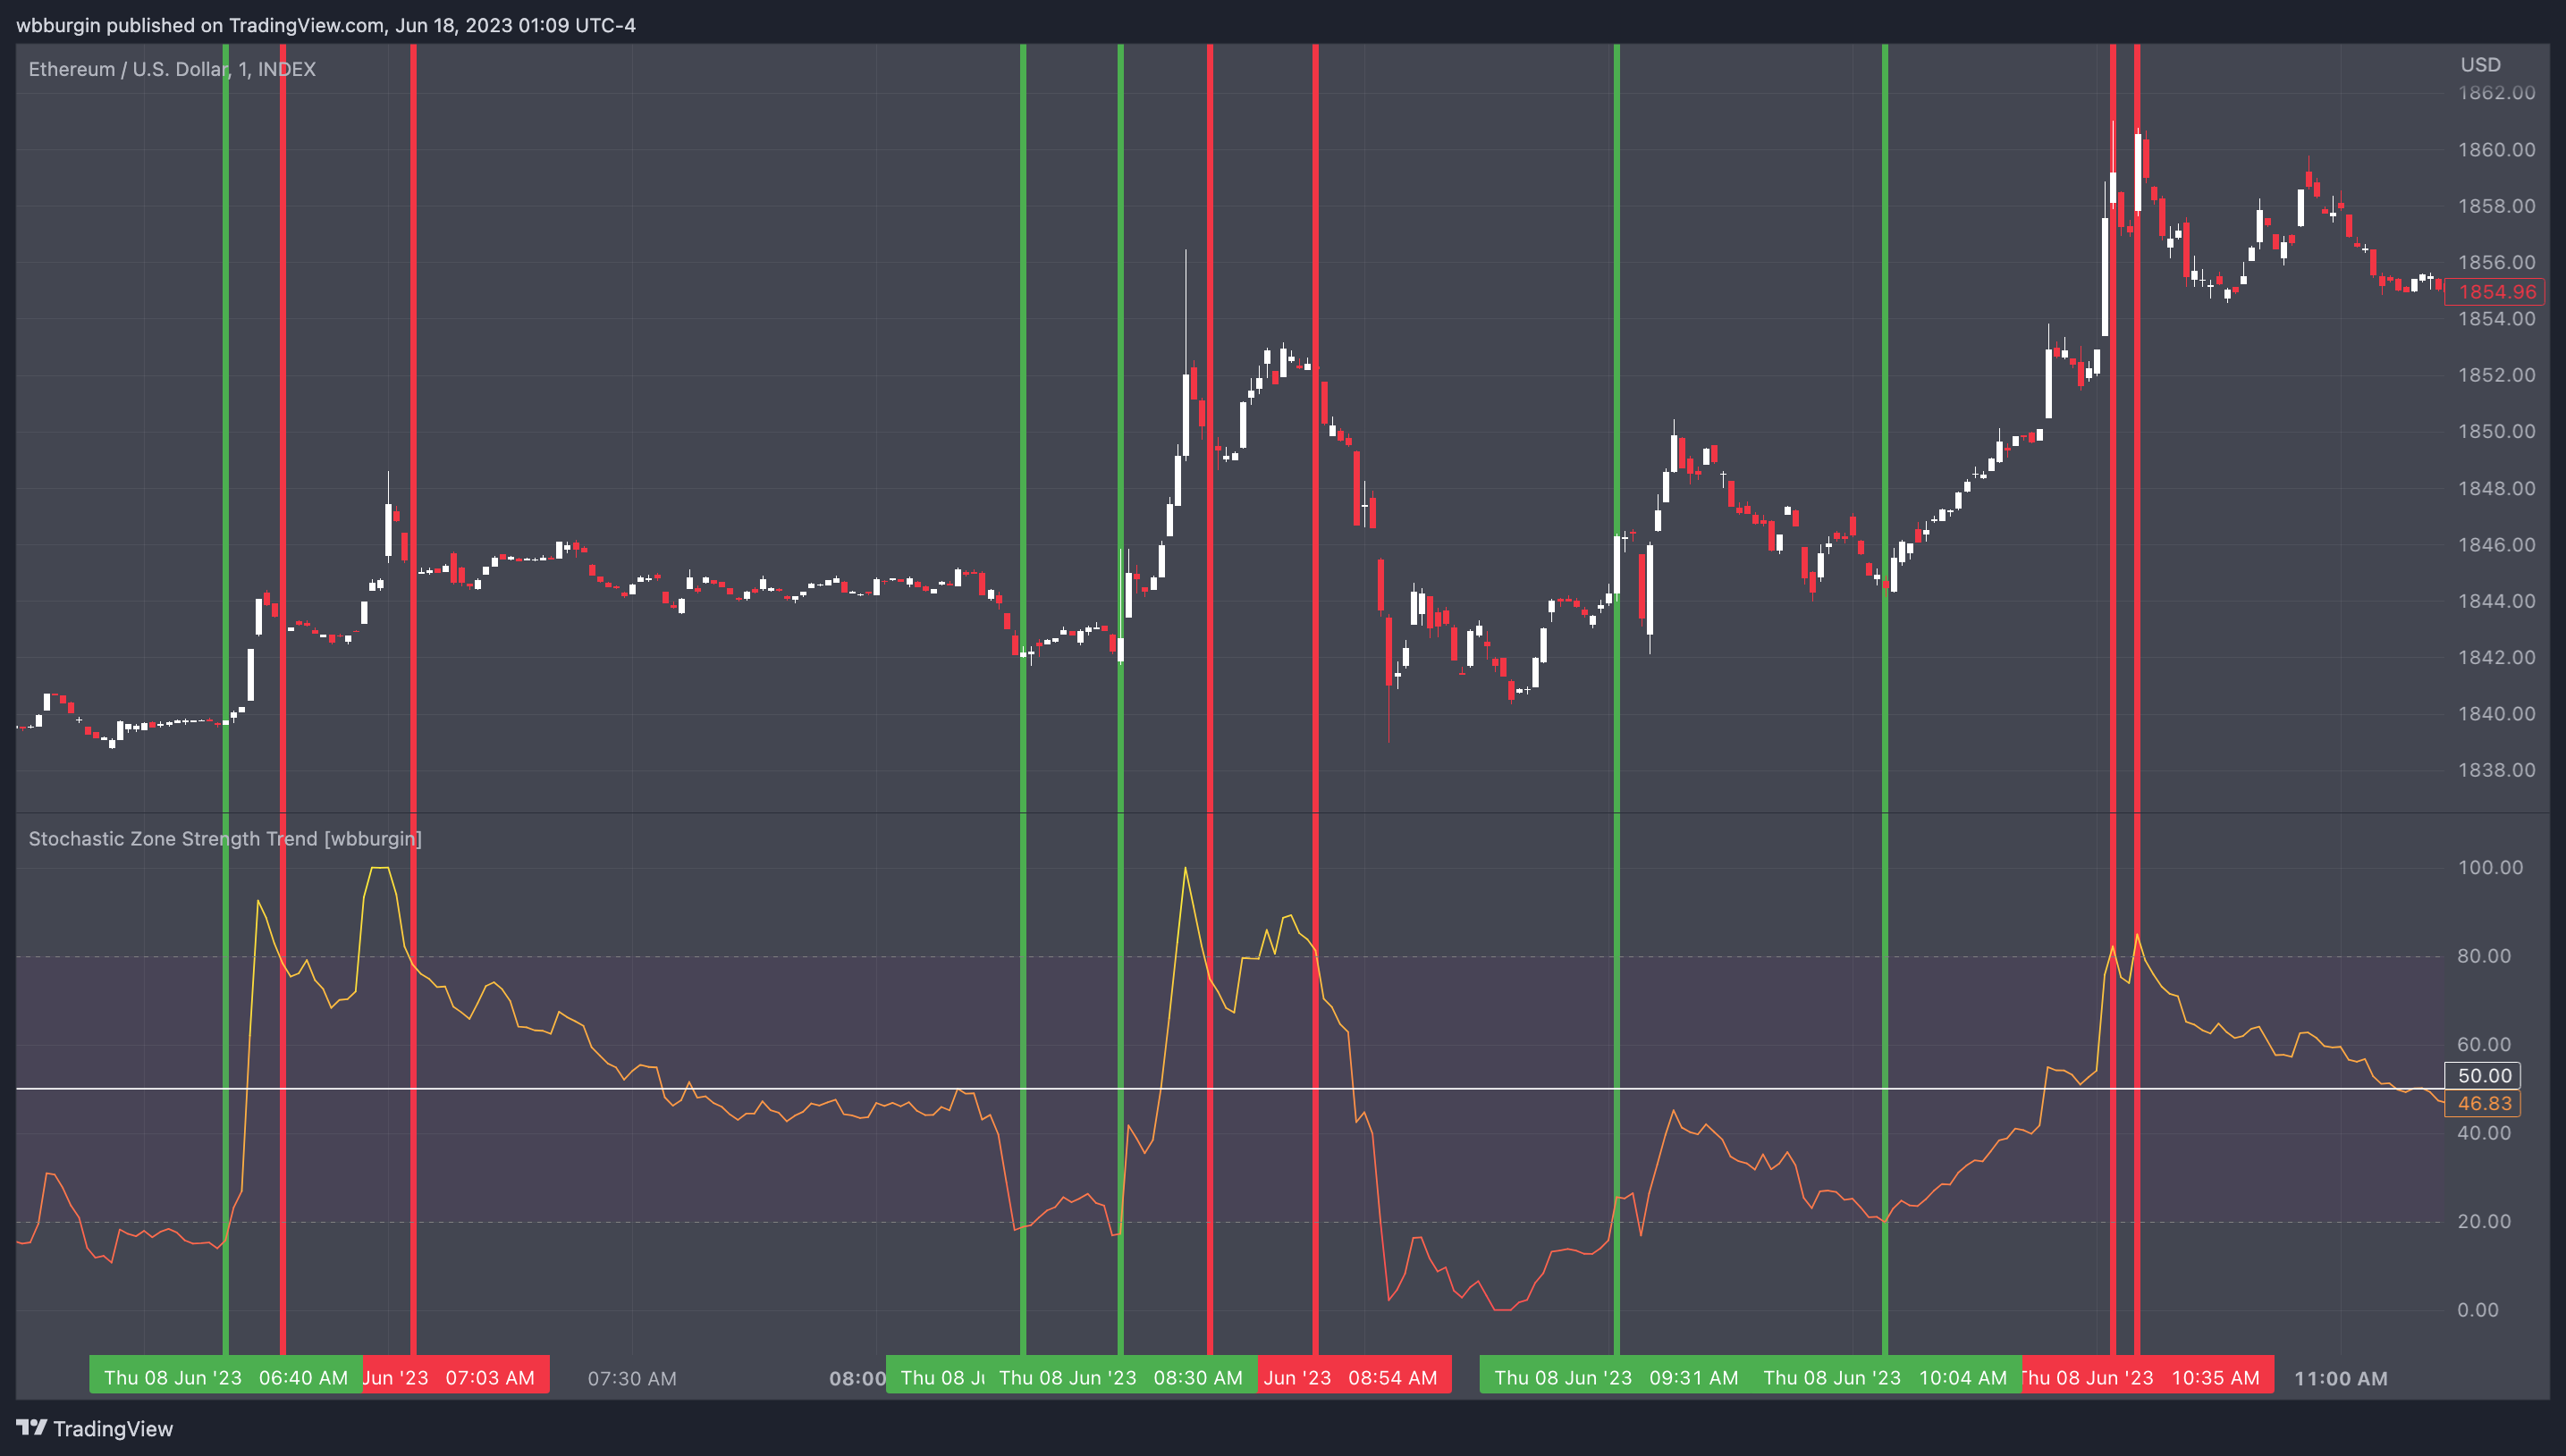
Task: Click the 1838.00 price axis label
Action: click(x=2496, y=770)
